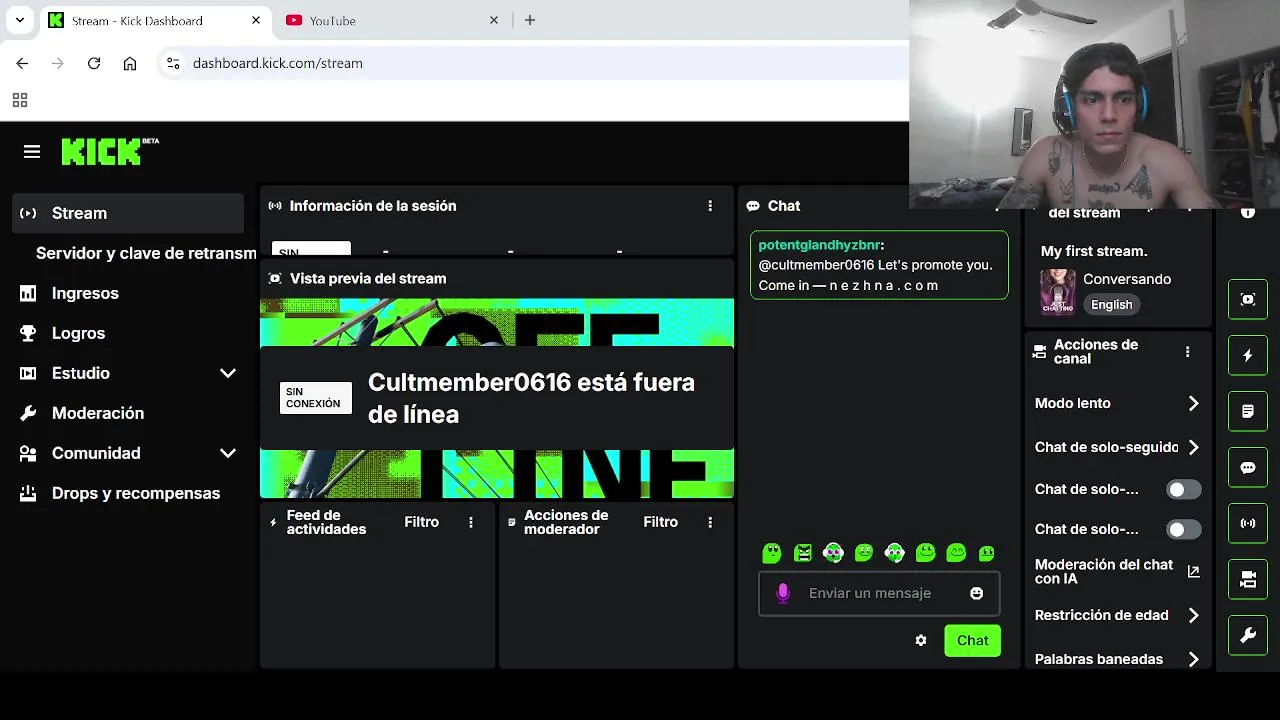Click the Kick Beta logo
Screen dimensions: 1280x720
click(110, 151)
